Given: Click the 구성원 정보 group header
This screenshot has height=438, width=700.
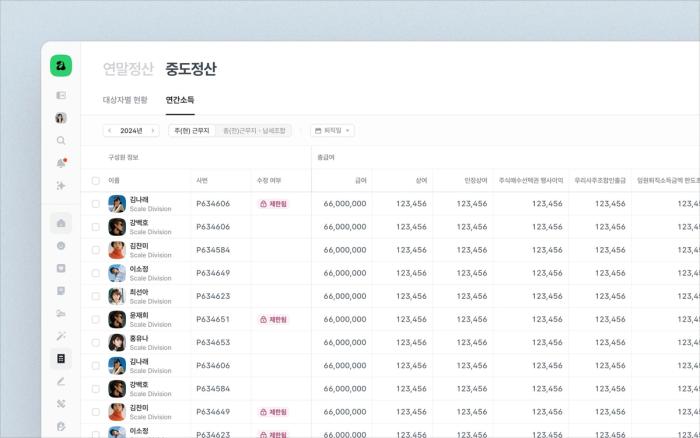Looking at the screenshot, I should (x=123, y=157).
